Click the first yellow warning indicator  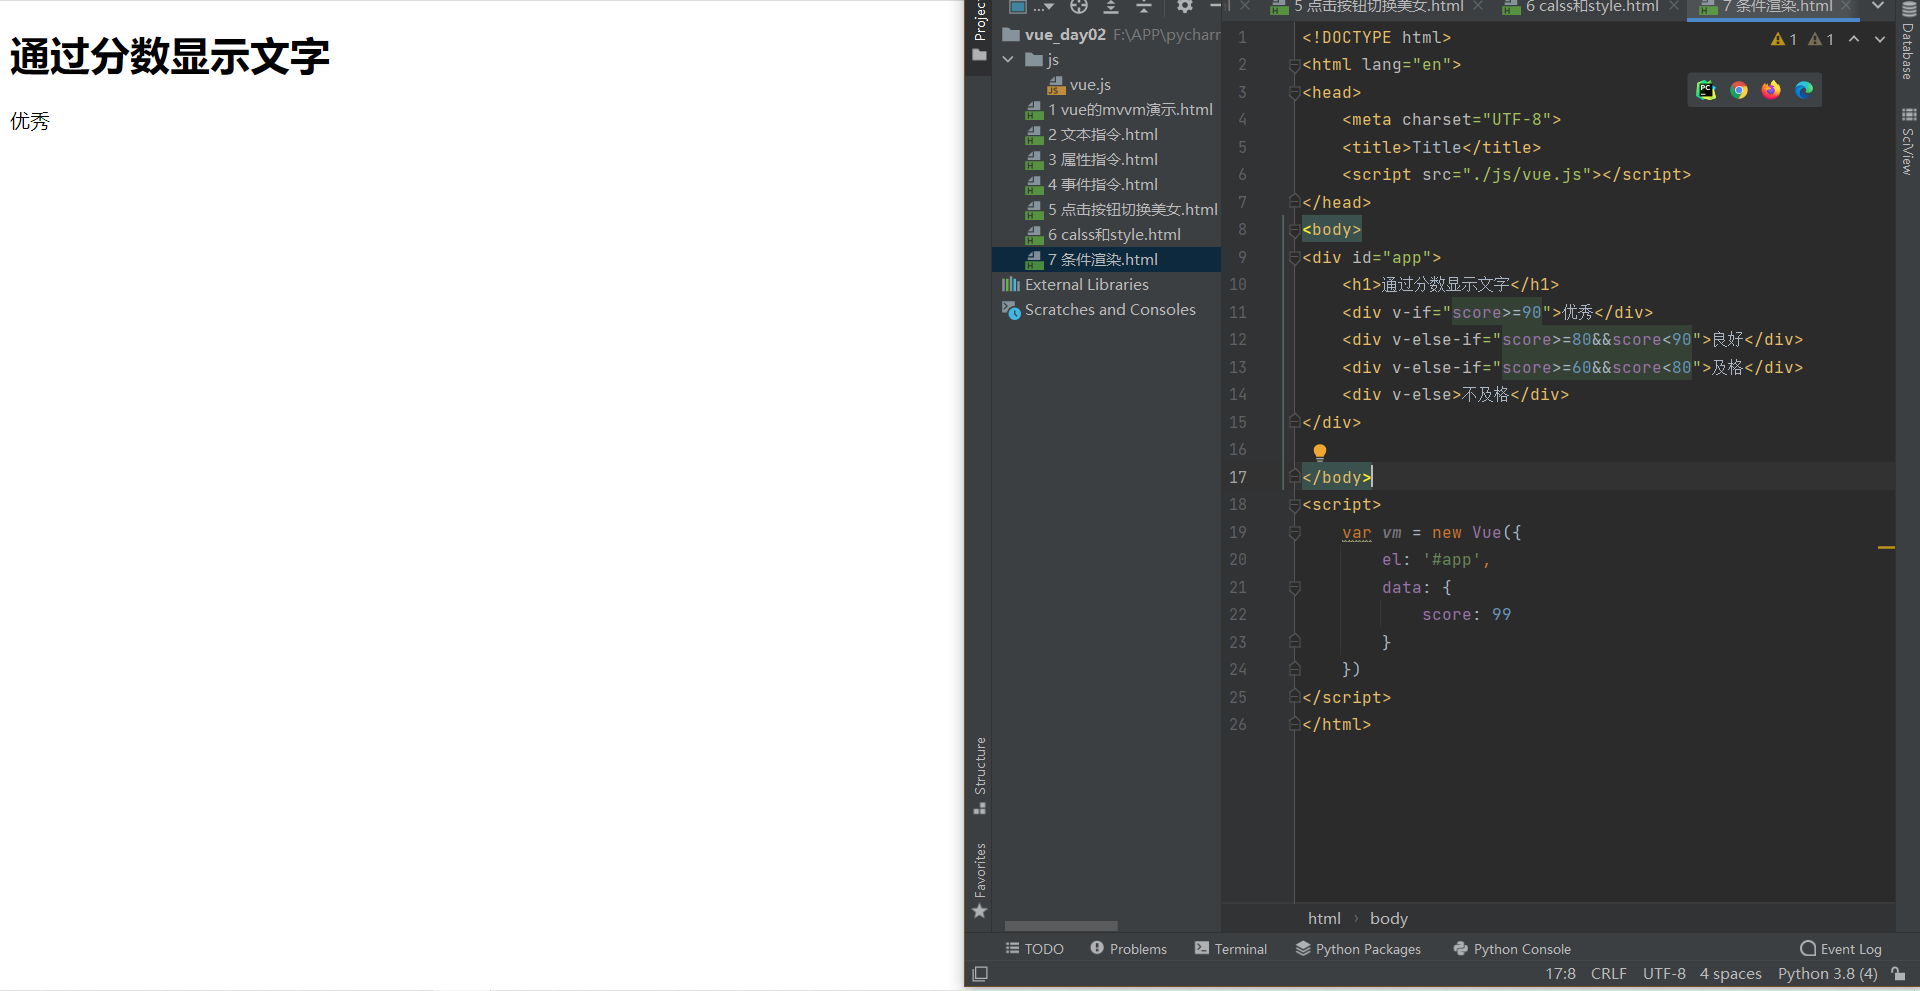(x=1783, y=40)
